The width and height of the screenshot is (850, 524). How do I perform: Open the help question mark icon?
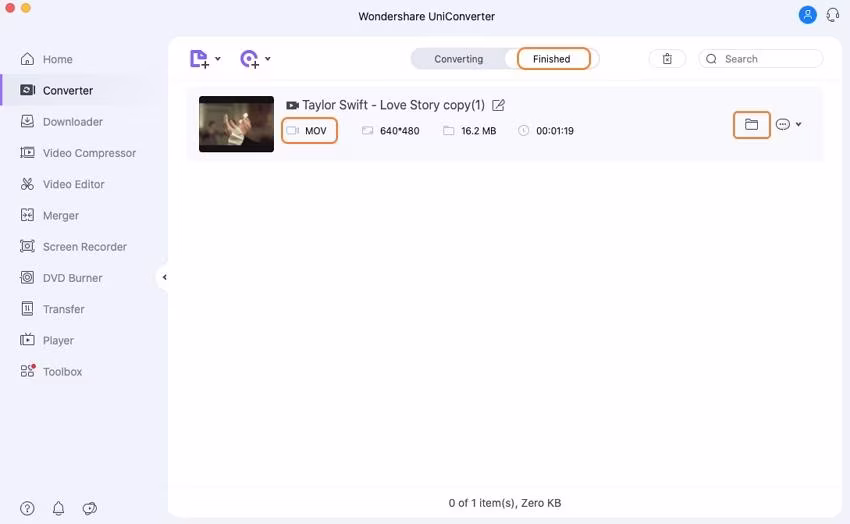27,508
